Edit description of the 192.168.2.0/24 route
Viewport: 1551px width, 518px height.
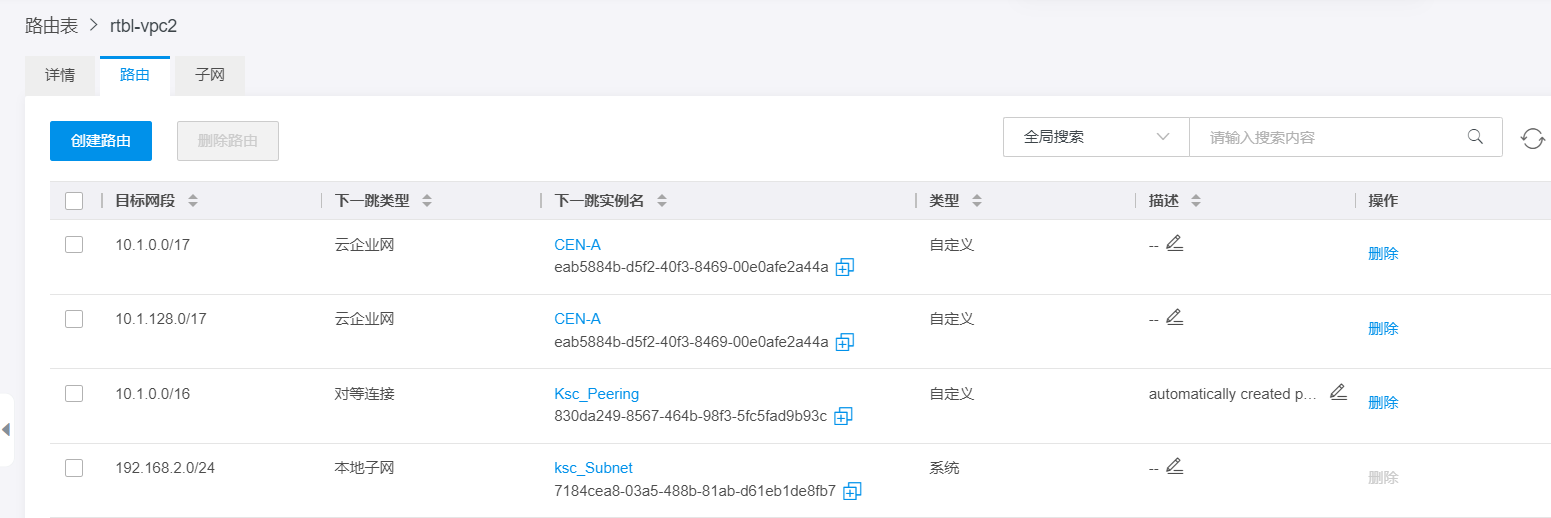(1175, 466)
